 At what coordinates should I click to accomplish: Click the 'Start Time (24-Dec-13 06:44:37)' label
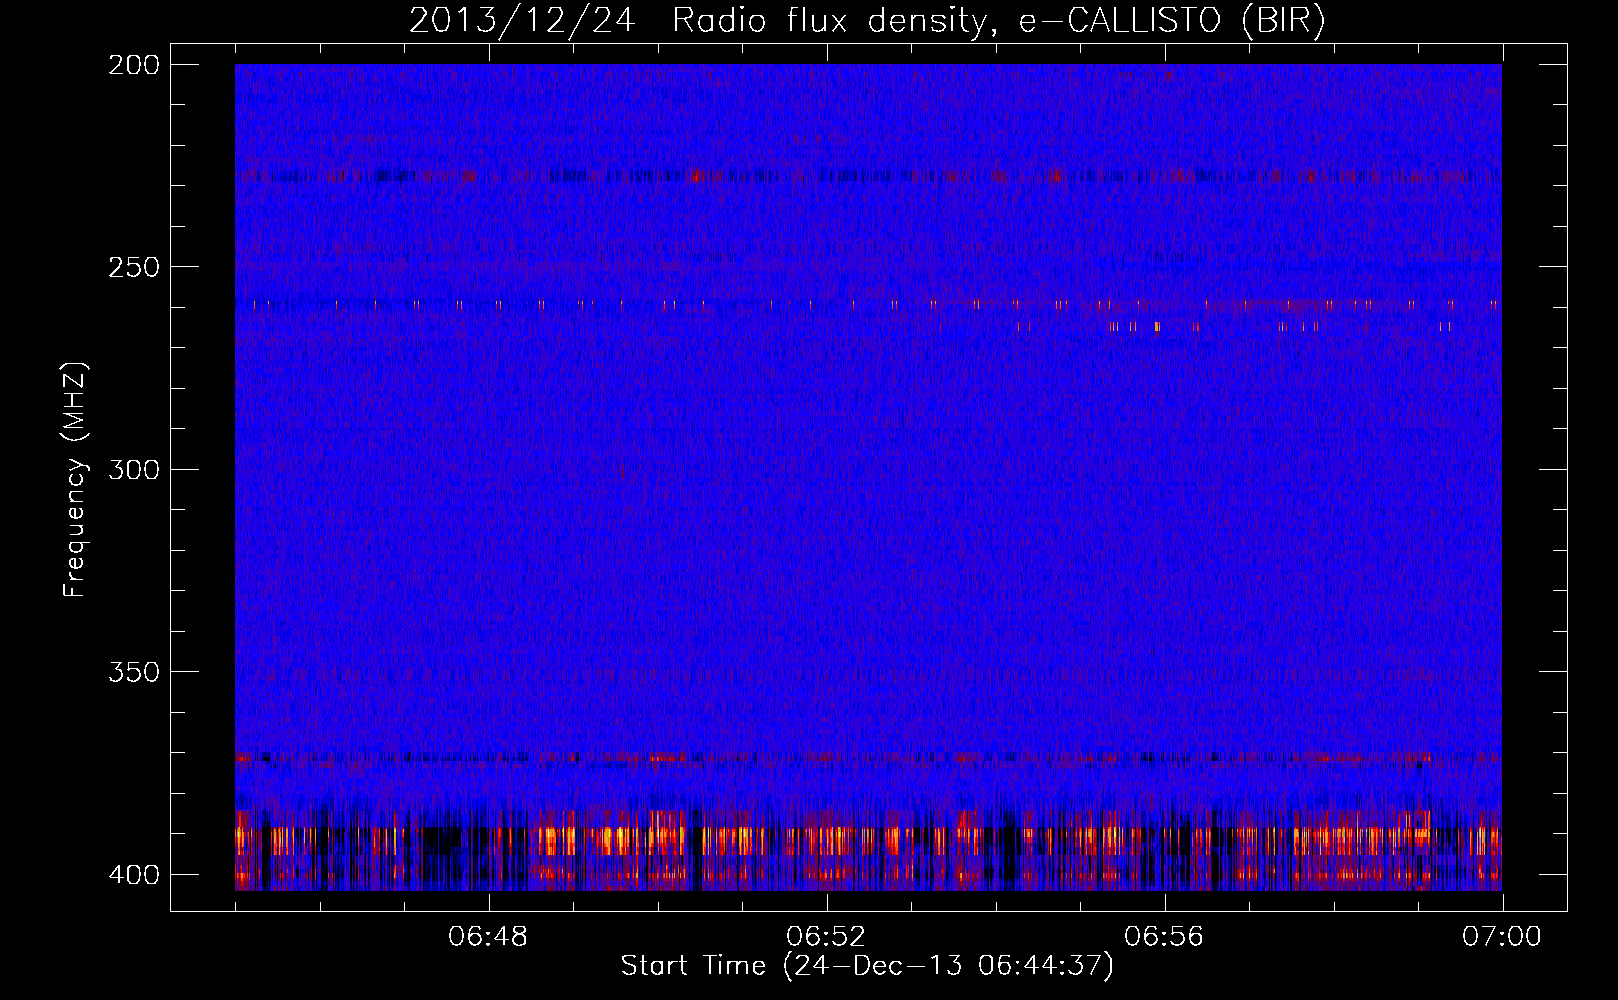pos(867,966)
